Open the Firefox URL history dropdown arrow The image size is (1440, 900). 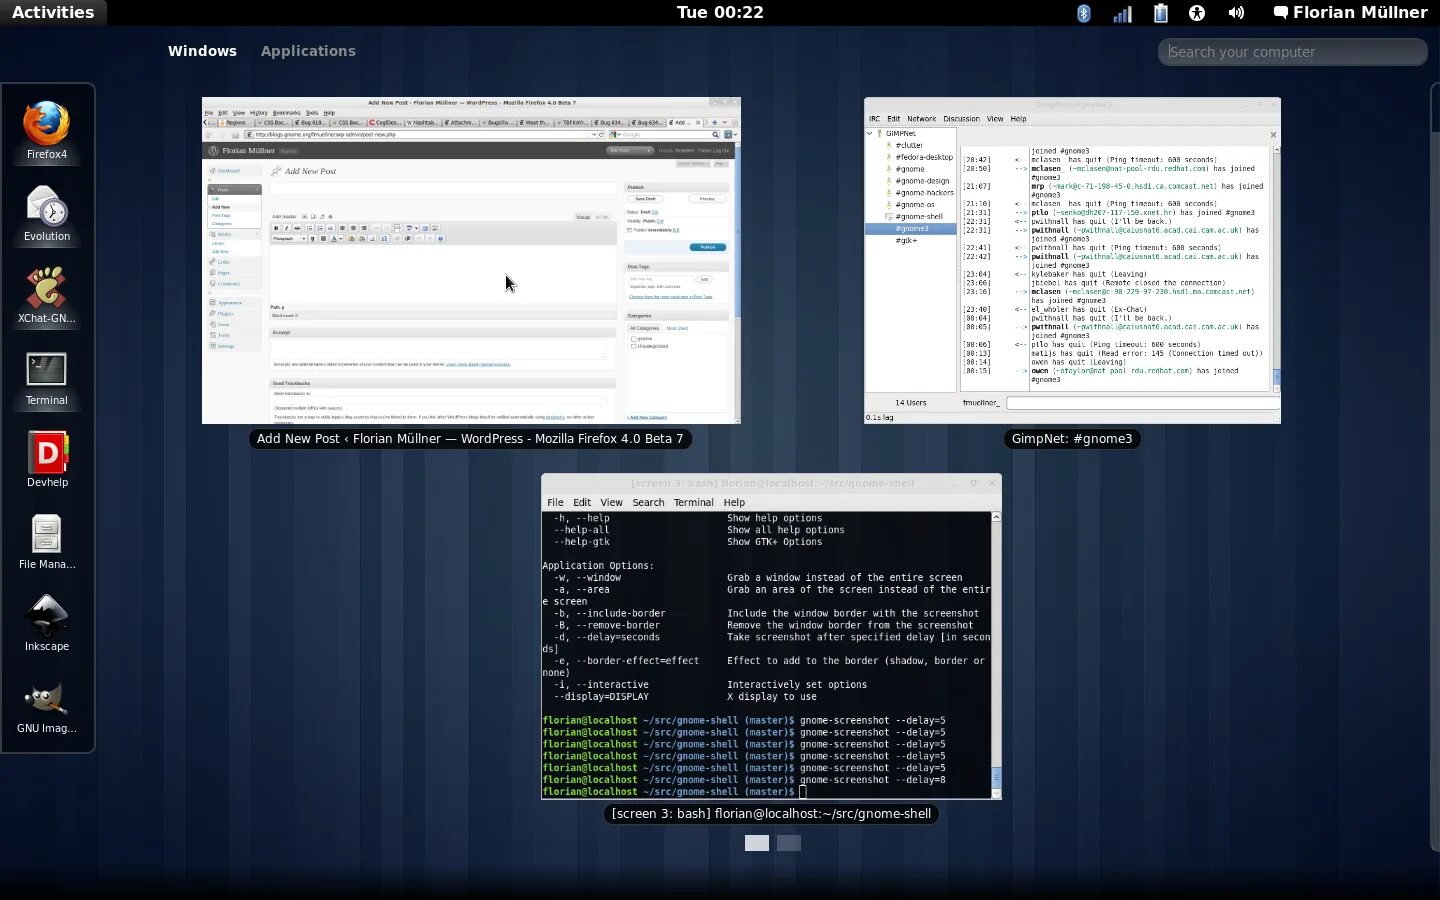(594, 134)
